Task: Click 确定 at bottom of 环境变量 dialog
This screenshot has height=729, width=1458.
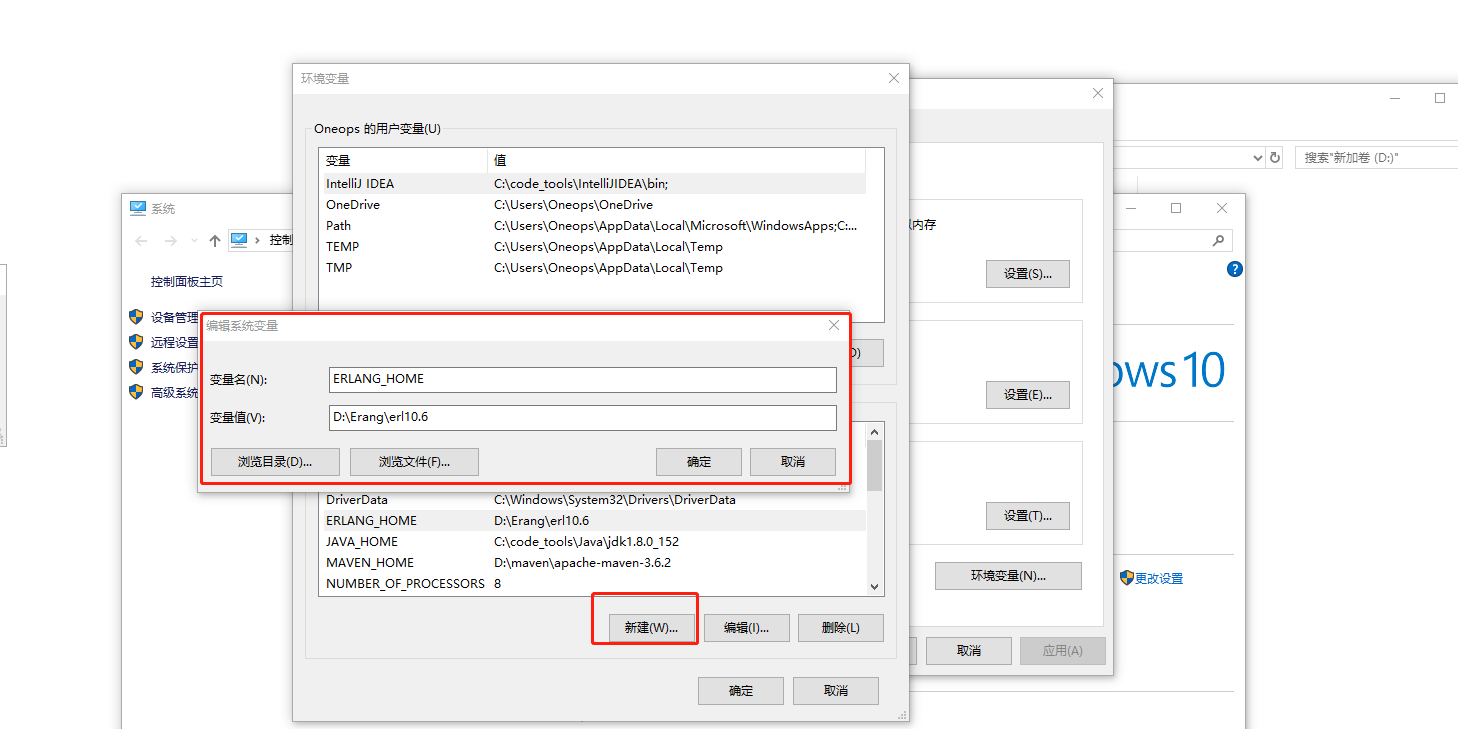Action: (x=741, y=691)
